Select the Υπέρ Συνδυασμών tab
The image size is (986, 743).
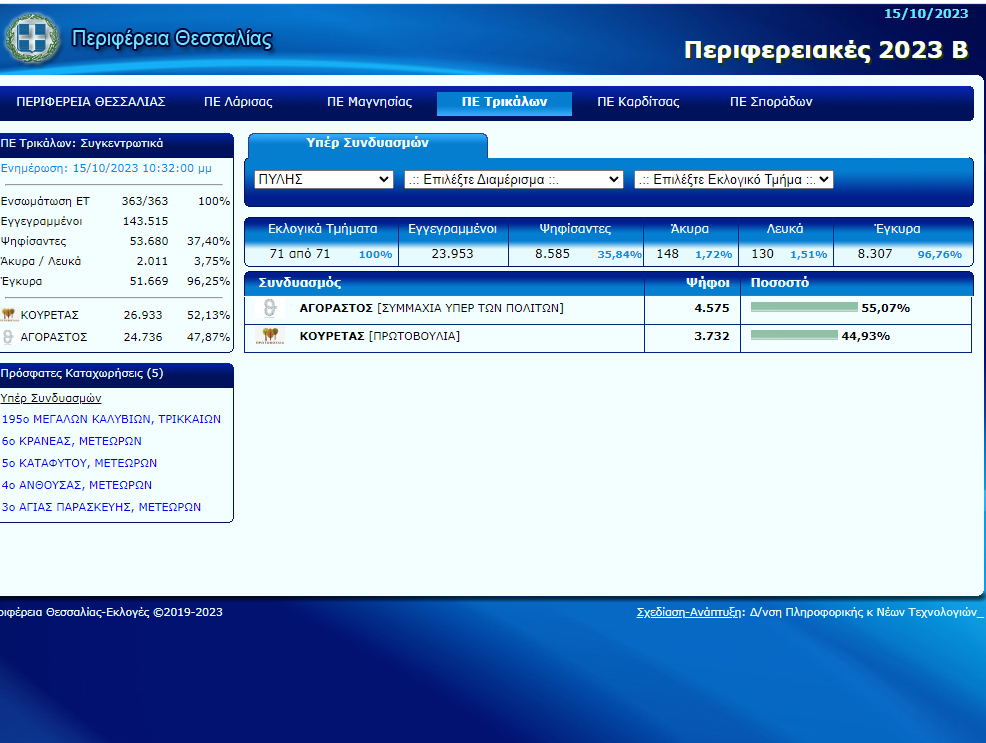[367, 144]
